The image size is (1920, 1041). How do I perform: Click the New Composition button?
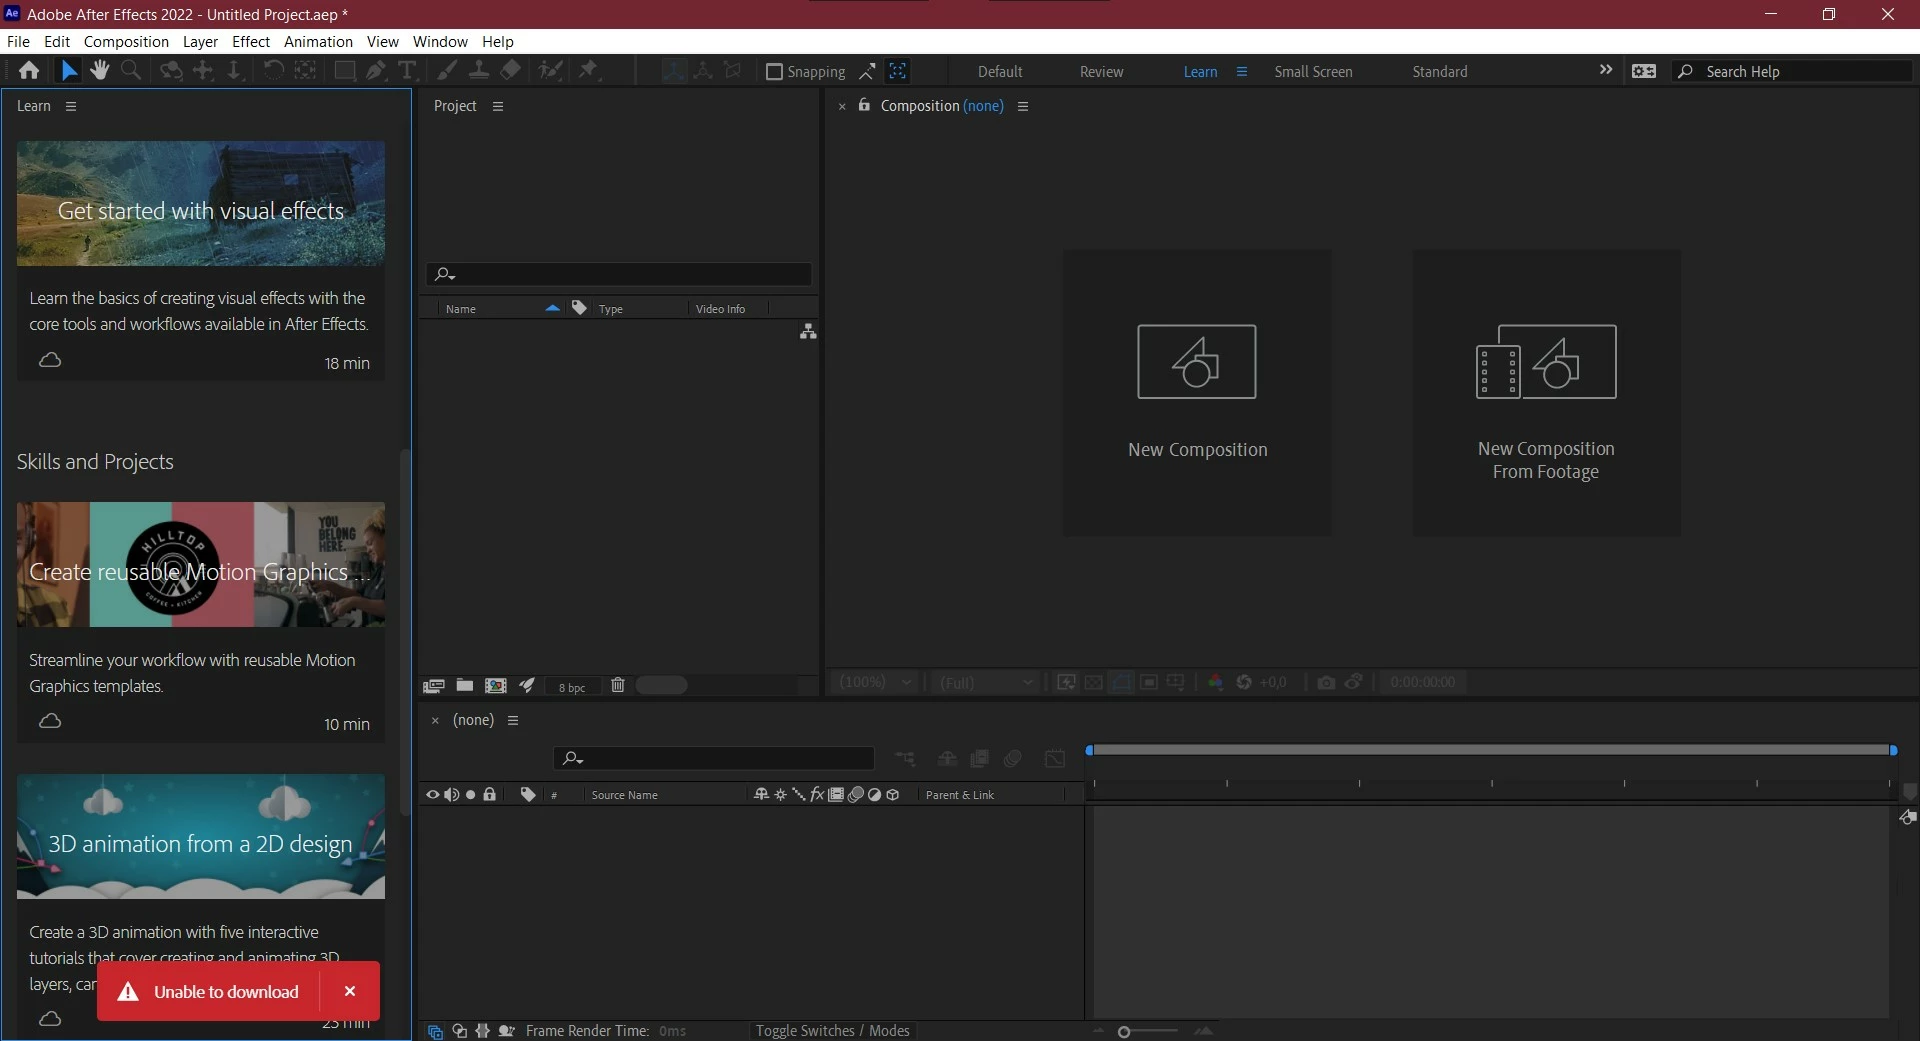(x=1197, y=393)
